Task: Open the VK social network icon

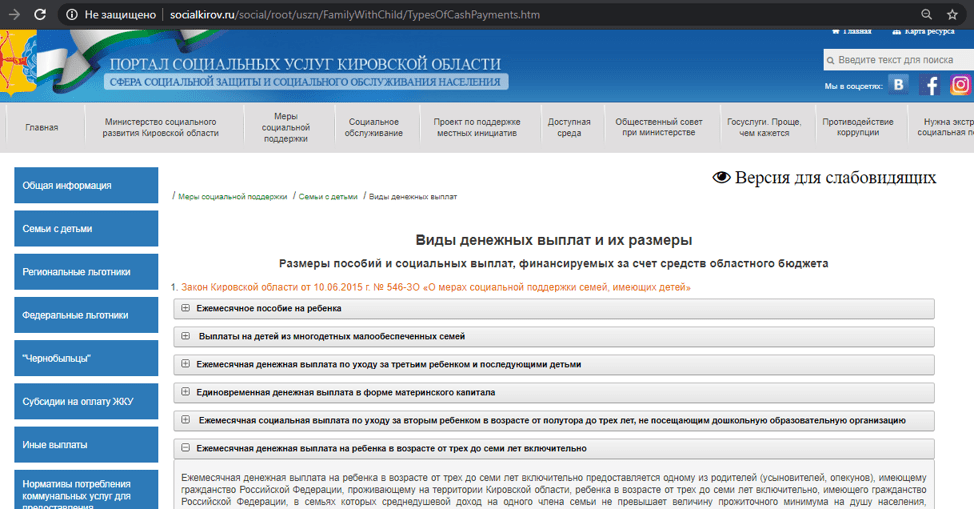Action: [898, 85]
